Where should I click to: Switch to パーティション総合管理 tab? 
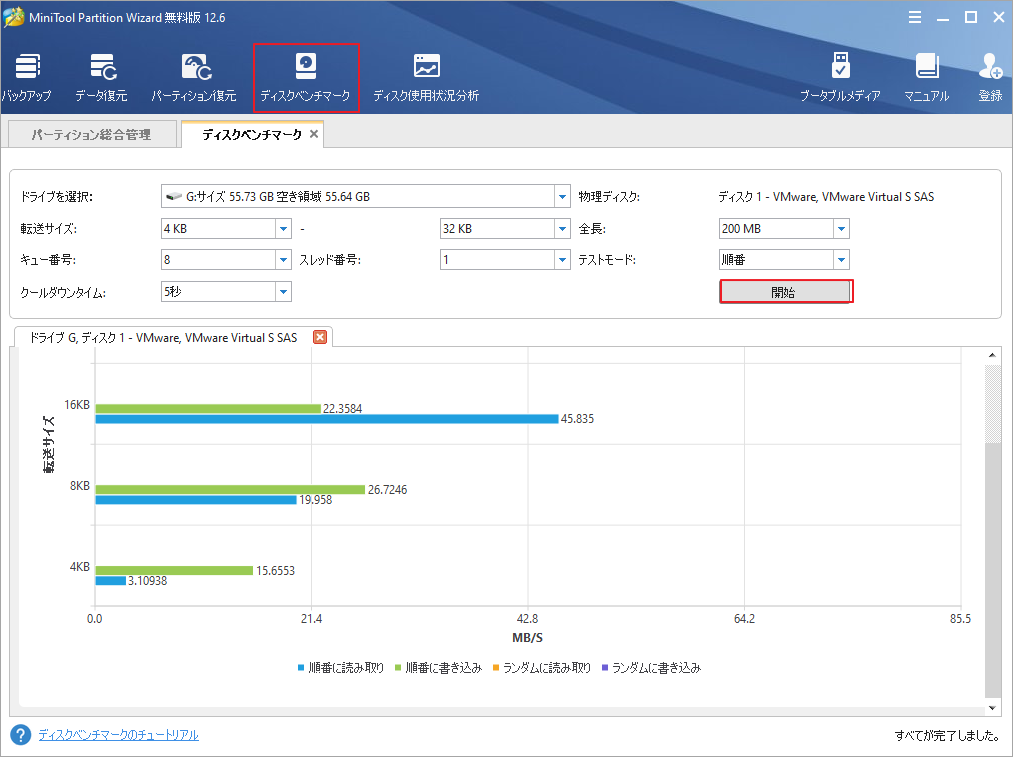pyautogui.click(x=92, y=134)
